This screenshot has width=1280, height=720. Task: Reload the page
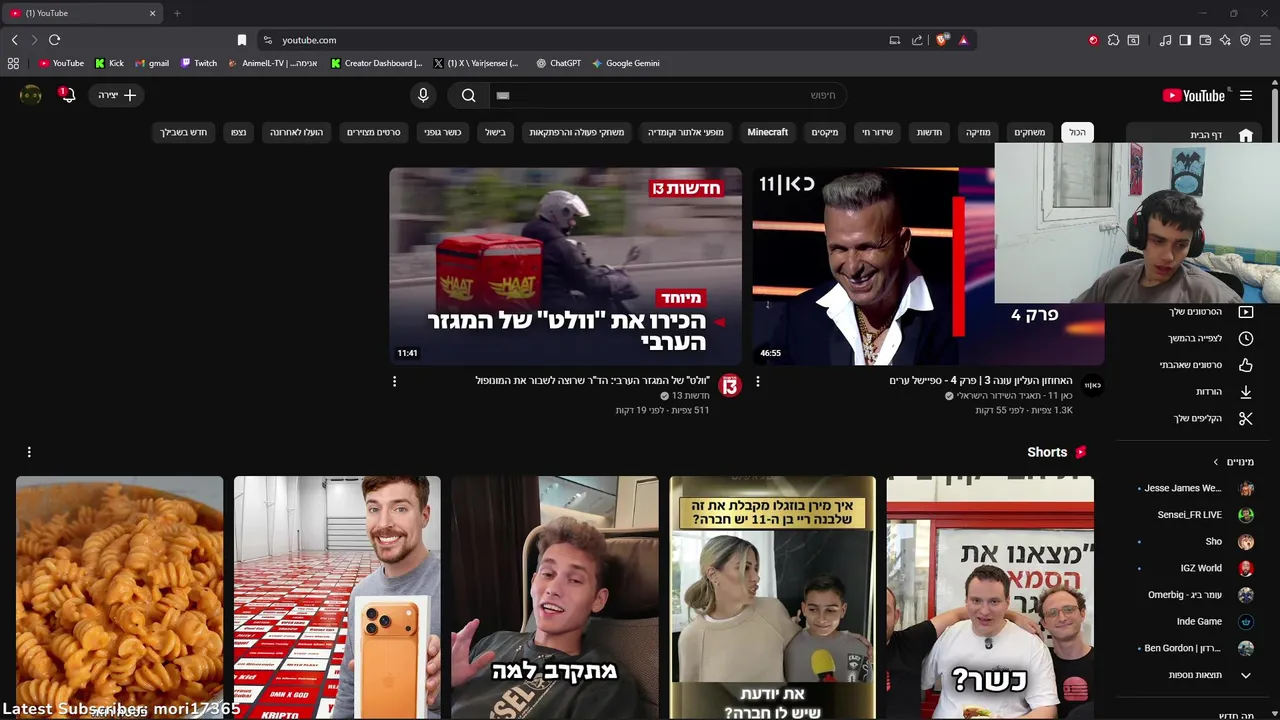[x=54, y=40]
